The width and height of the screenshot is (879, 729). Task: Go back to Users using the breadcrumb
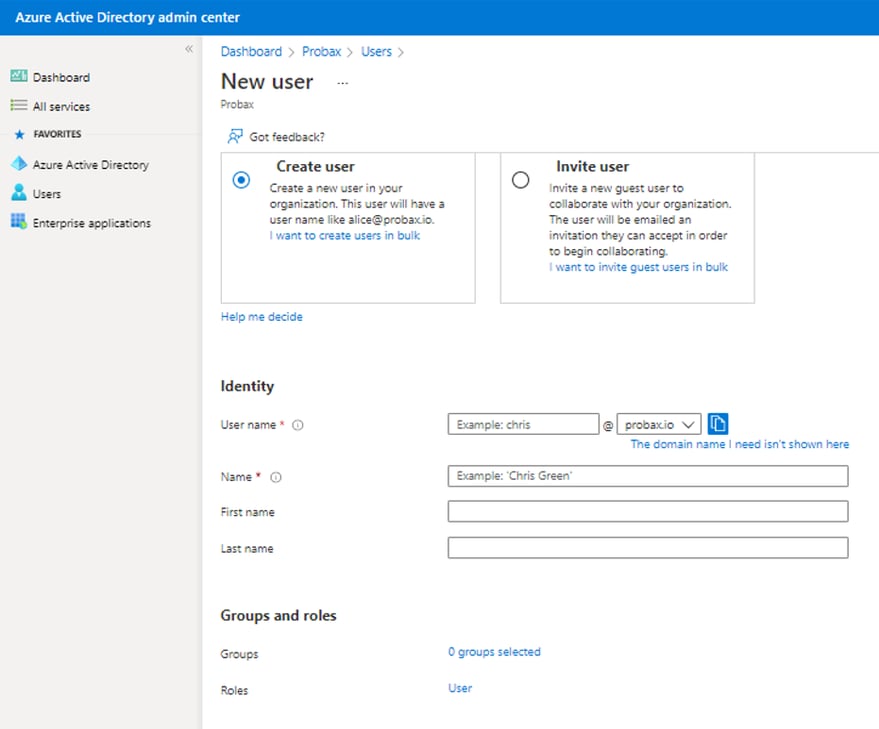375,51
